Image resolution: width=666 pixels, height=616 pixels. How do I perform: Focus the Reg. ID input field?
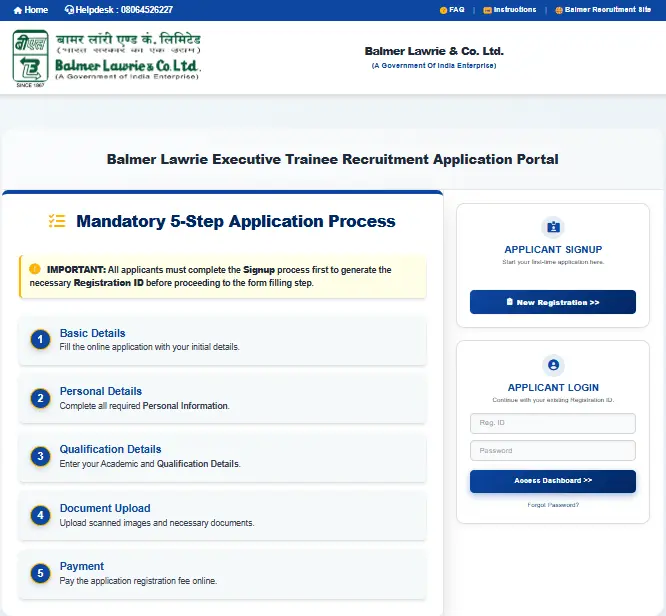553,423
